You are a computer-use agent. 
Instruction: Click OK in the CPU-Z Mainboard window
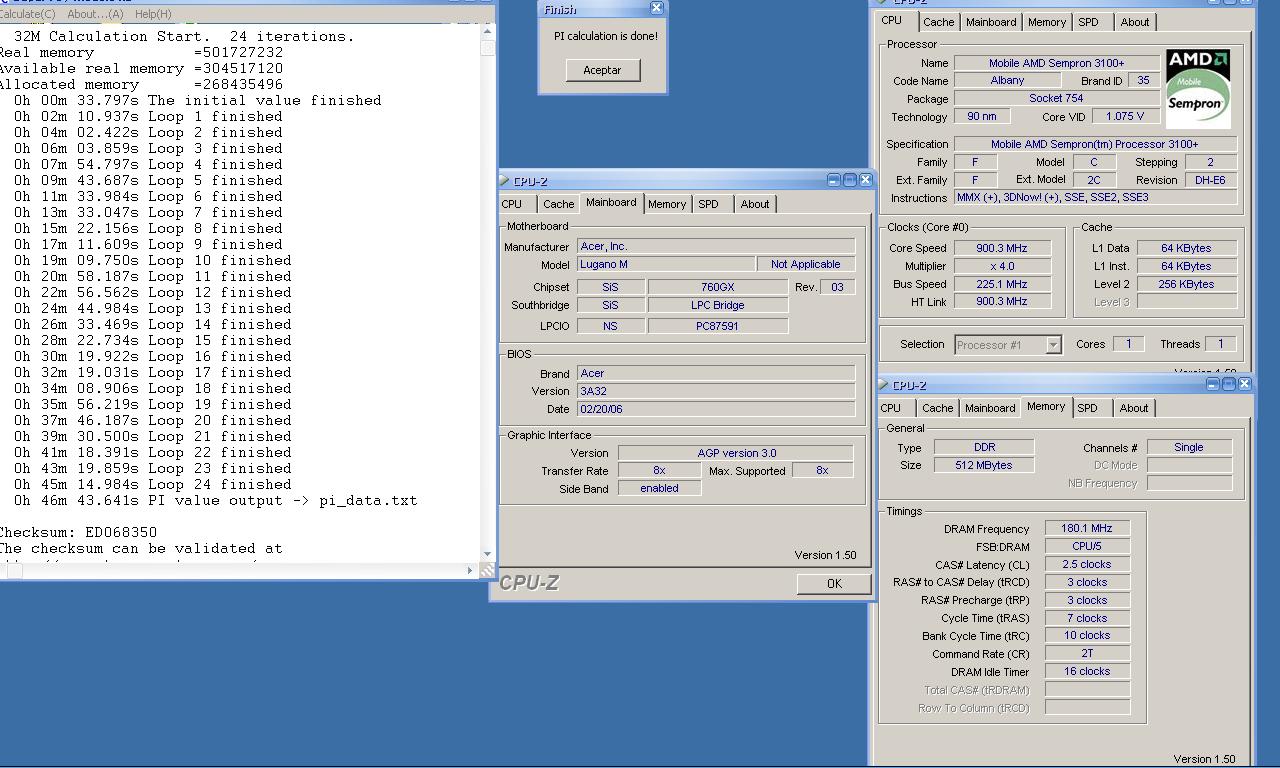click(x=834, y=583)
